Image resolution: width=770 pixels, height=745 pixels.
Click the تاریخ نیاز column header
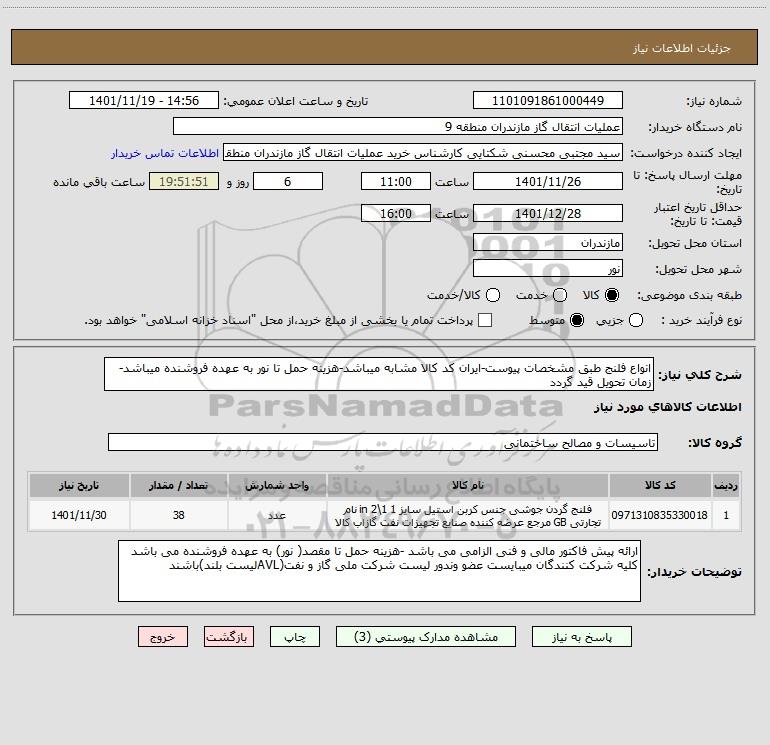pyautogui.click(x=79, y=485)
